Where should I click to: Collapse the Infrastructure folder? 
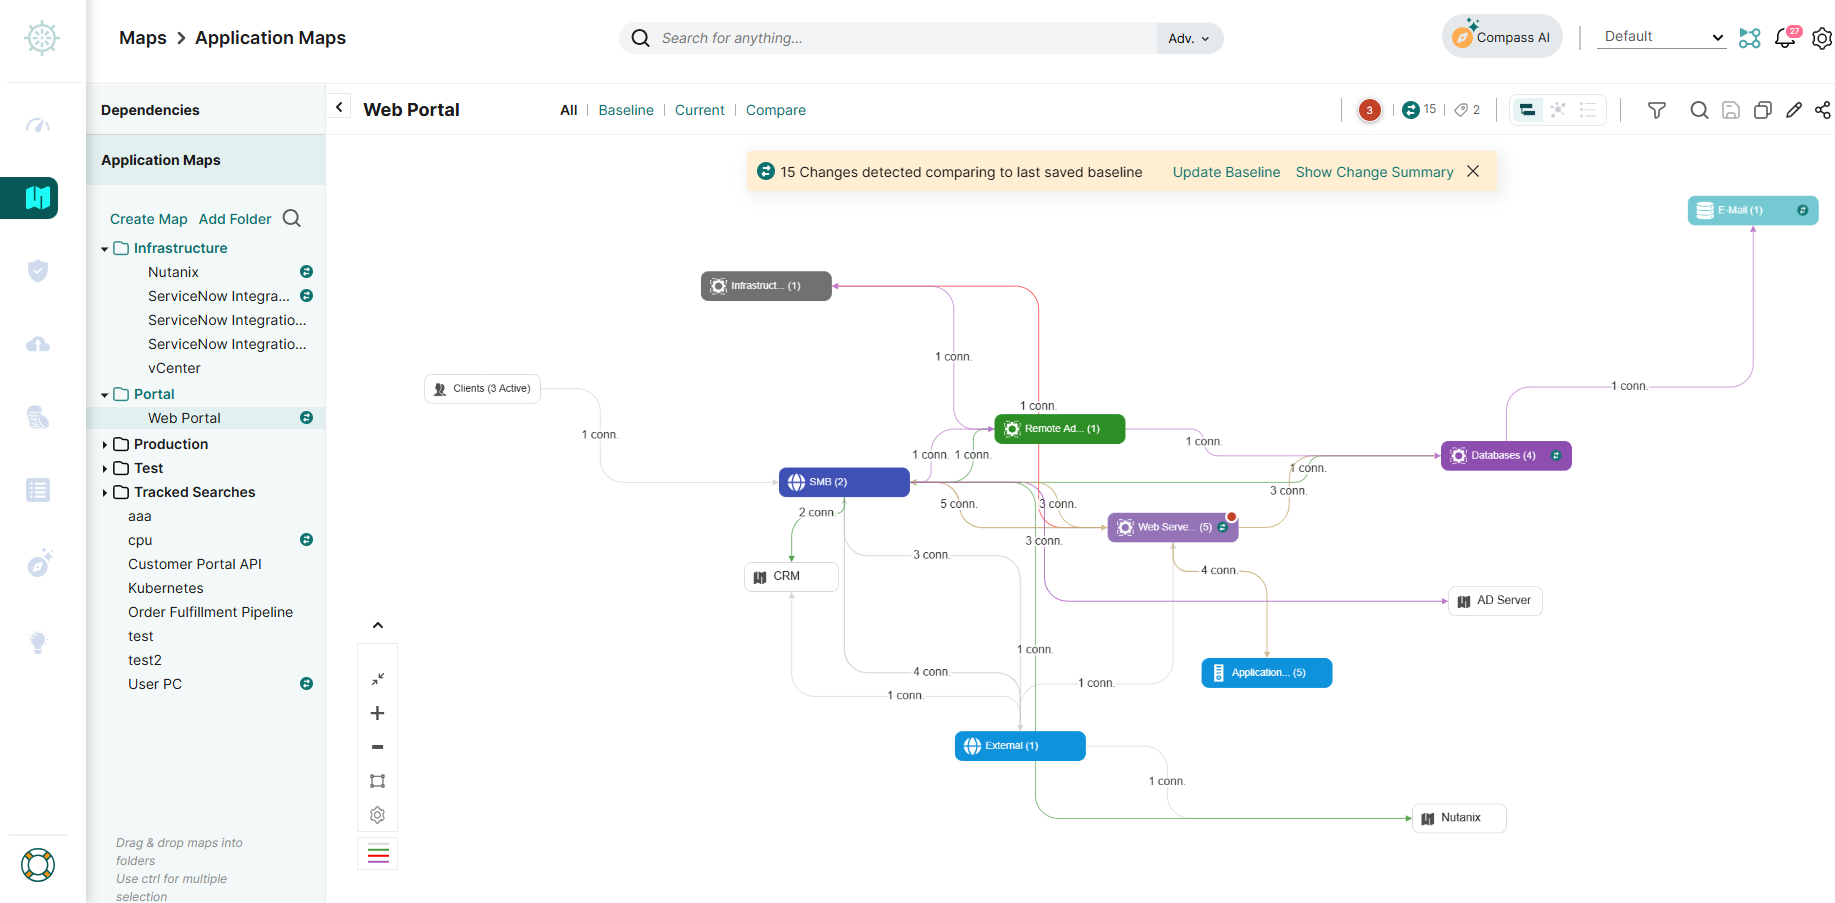[105, 249]
